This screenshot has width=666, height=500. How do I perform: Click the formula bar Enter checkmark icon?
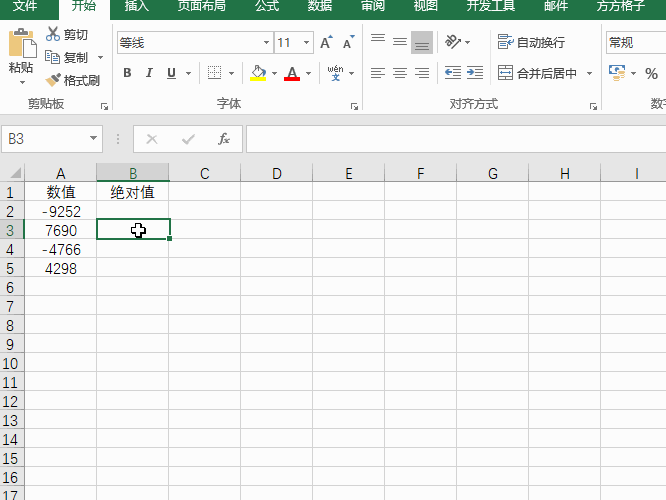coord(188,139)
